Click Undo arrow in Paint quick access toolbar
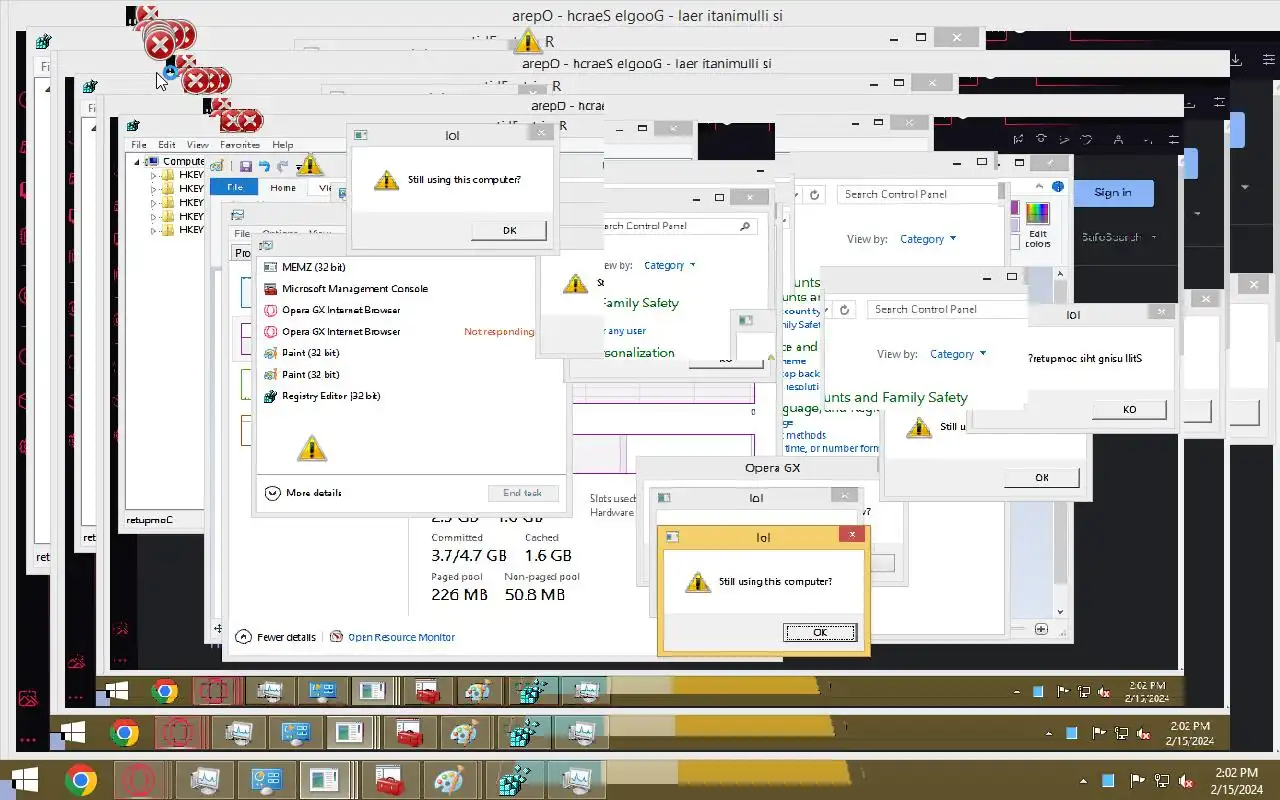 (264, 166)
